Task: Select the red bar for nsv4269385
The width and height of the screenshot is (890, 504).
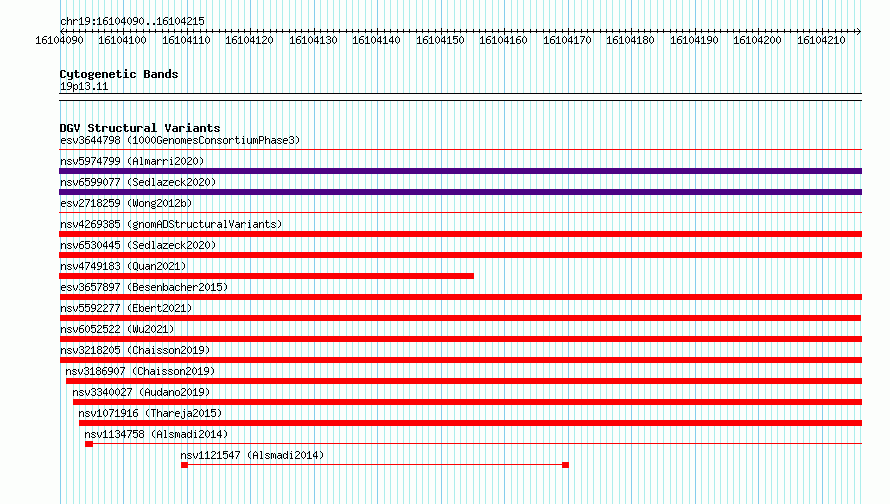Action: (x=460, y=234)
